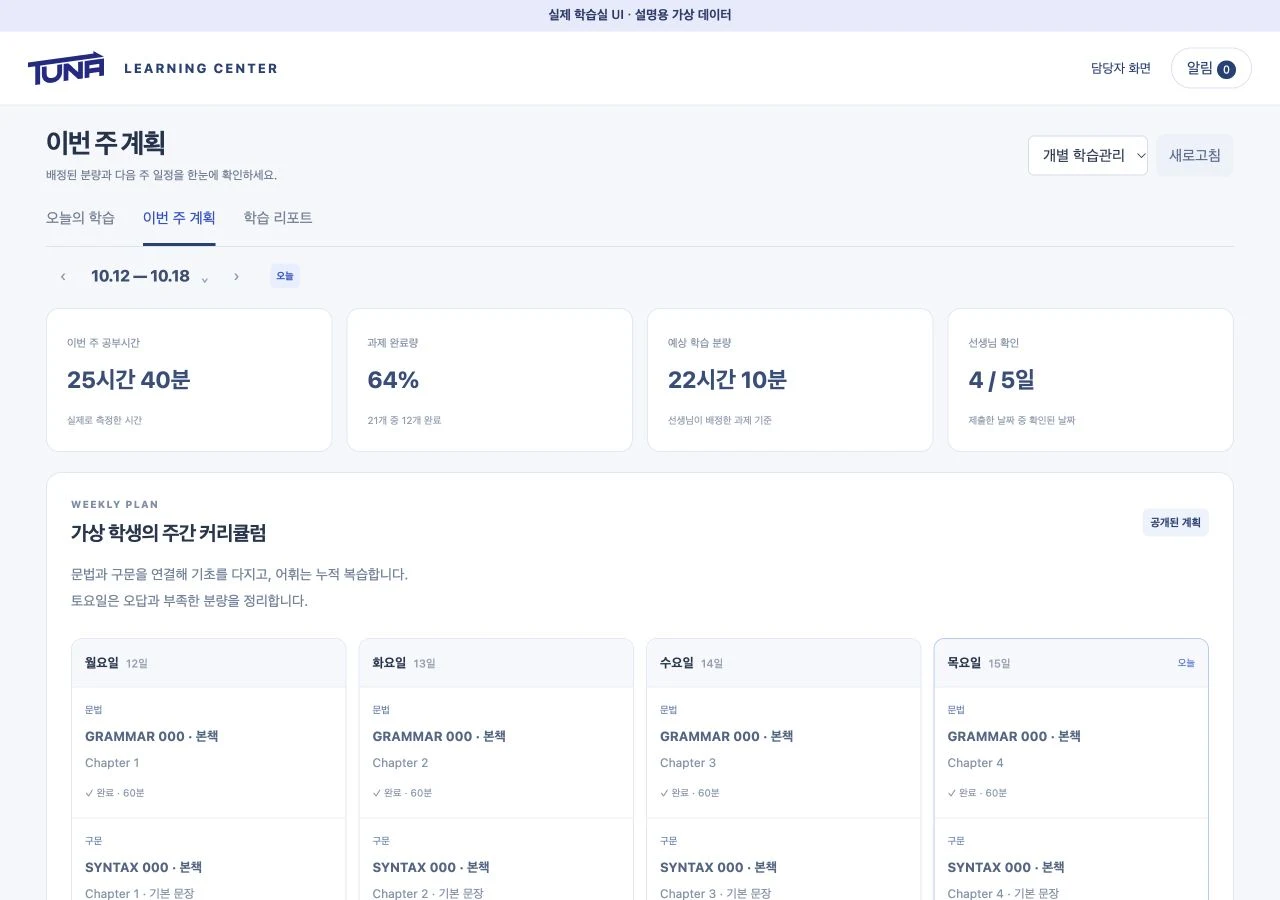Select the 이번 주 계획 tab
Image resolution: width=1280 pixels, height=900 pixels.
tap(179, 218)
